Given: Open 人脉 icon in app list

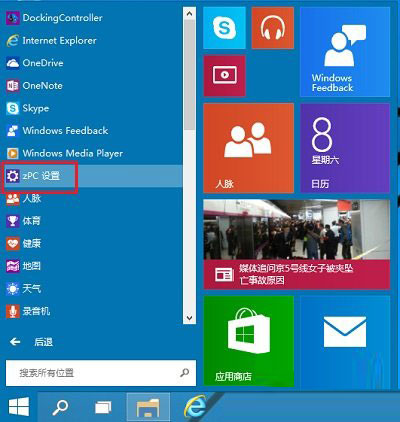Looking at the screenshot, I should point(13,199).
